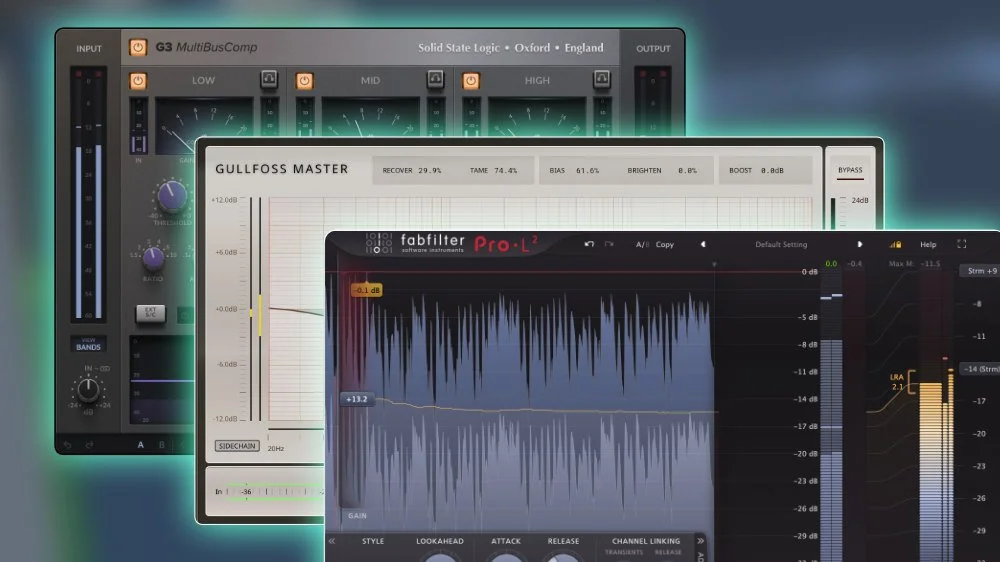The height and width of the screenshot is (562, 1000).
Task: Click the MultiBusComp undo arrow
Action: [x=68, y=445]
